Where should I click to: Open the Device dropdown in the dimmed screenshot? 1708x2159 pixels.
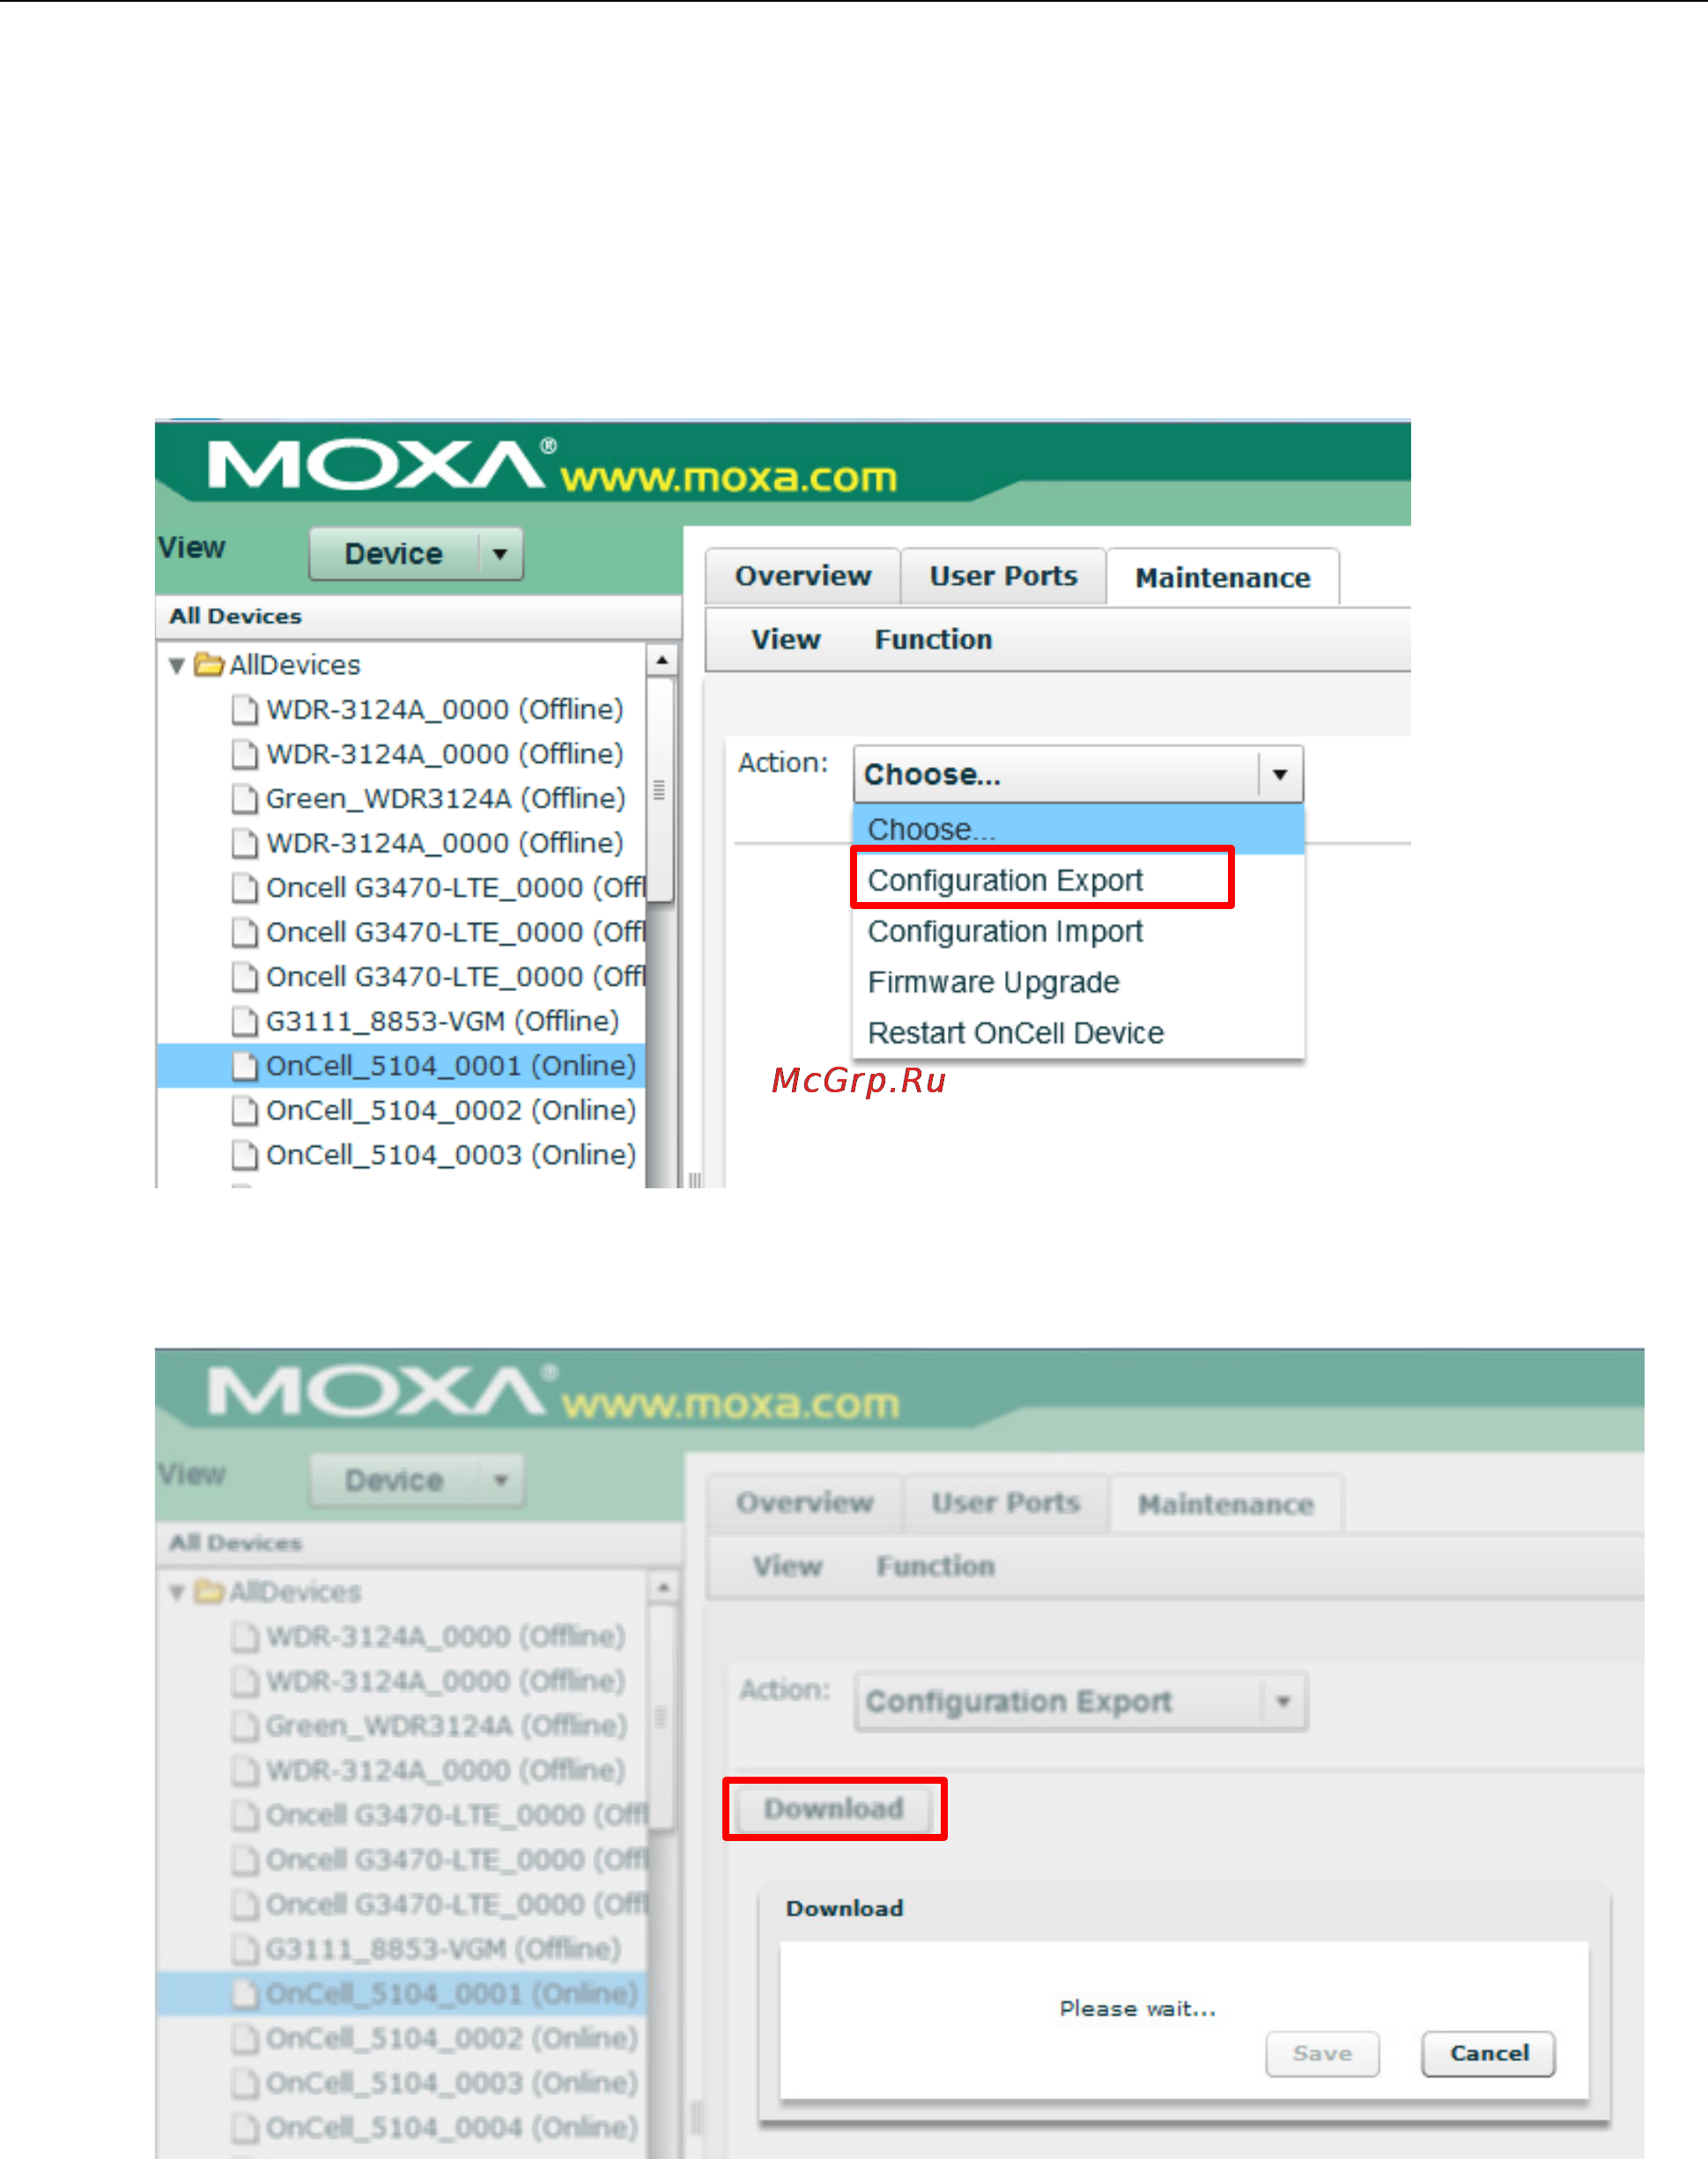tap(416, 1480)
